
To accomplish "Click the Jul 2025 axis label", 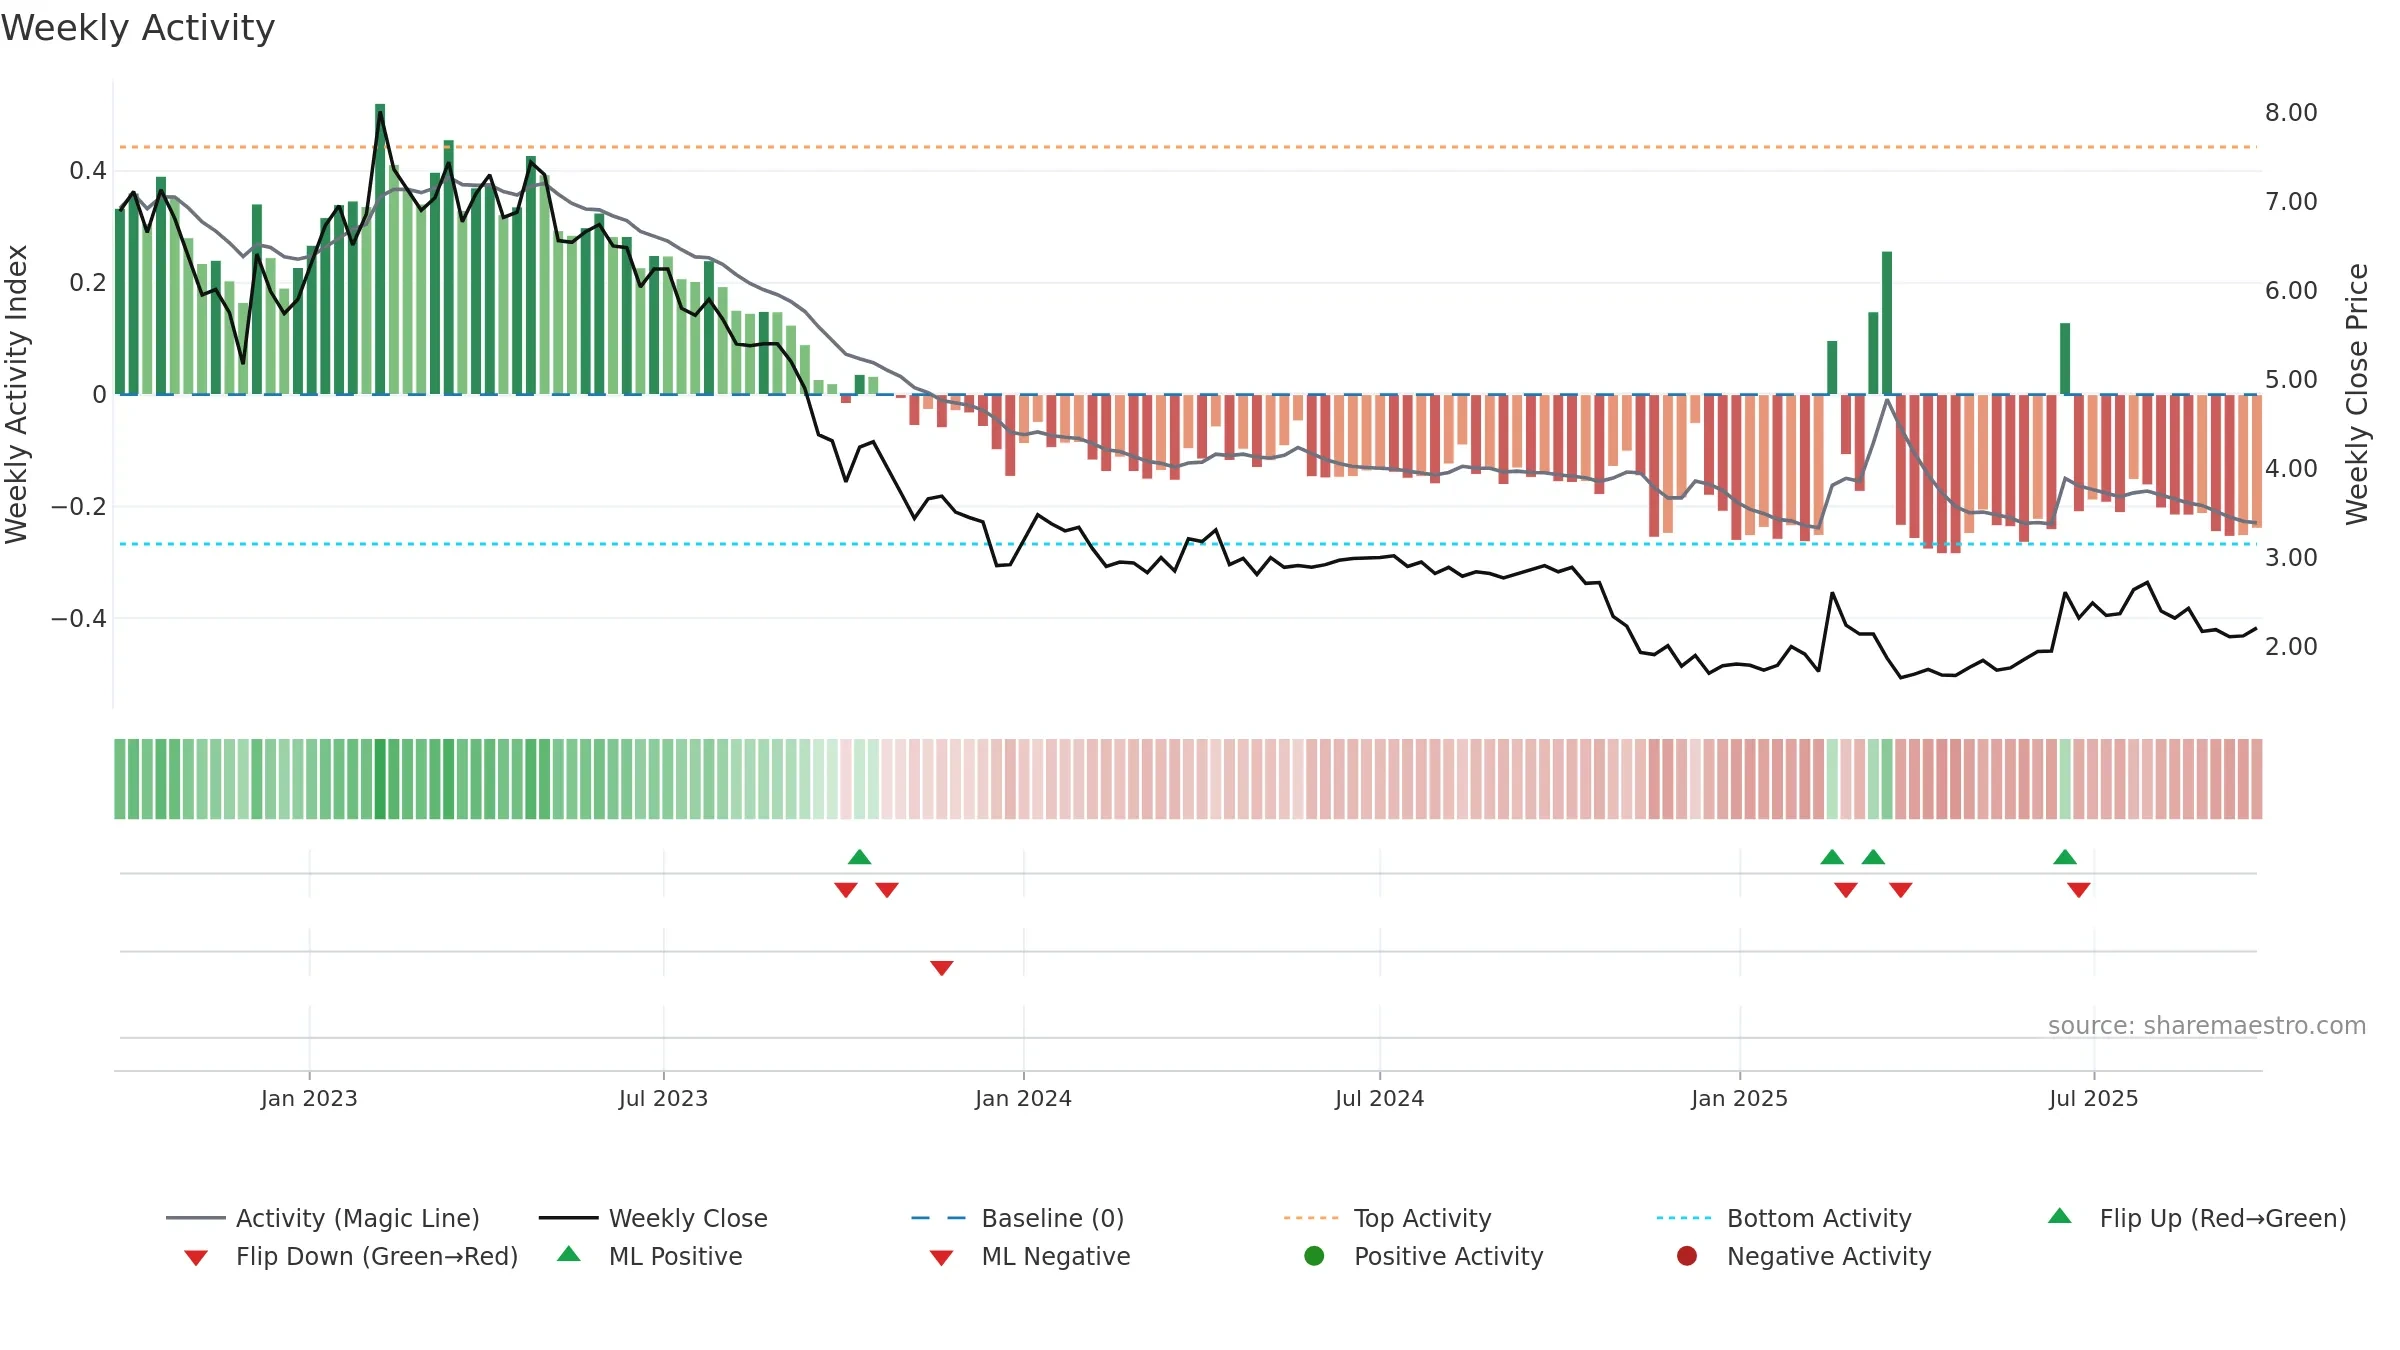I will 2093,1099.
